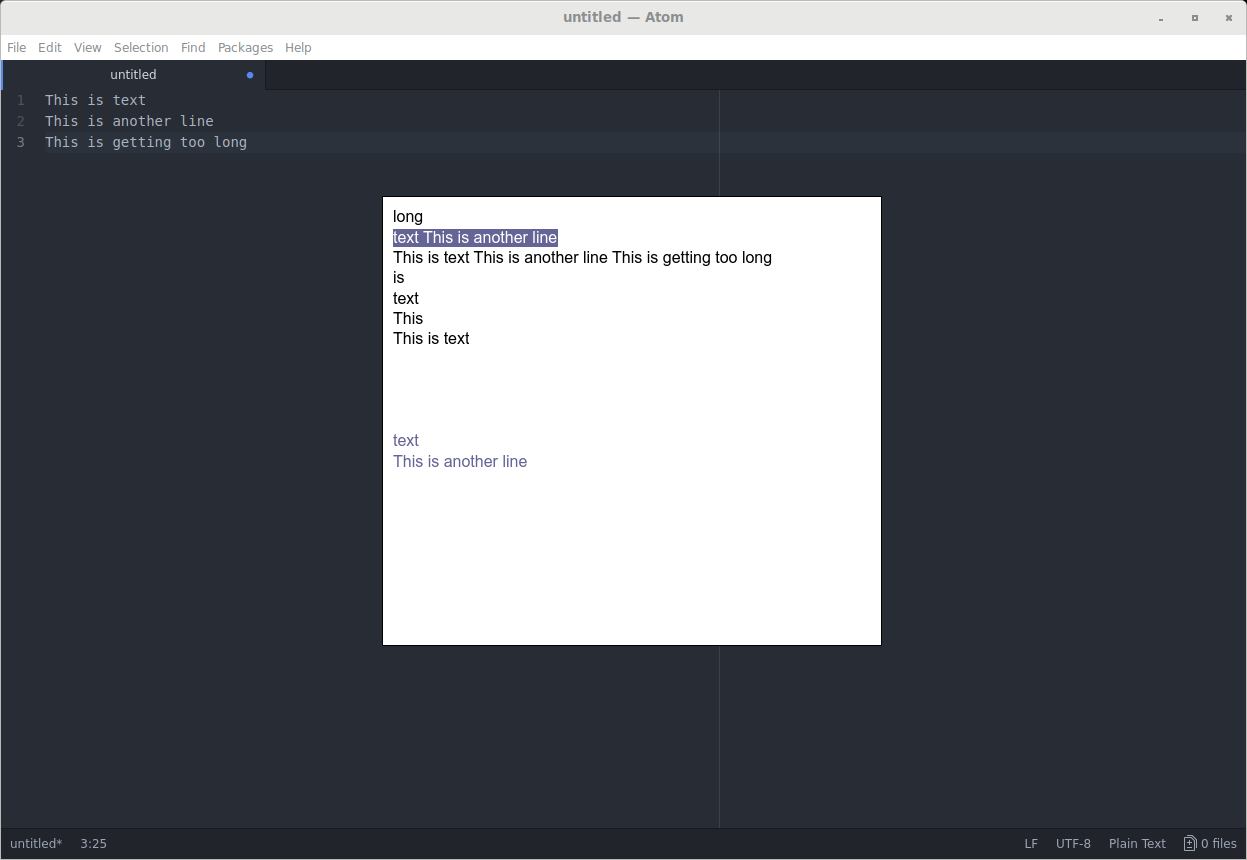1247x860 pixels.
Task: Select black 'text' entry in popup list
Action: tap(406, 298)
